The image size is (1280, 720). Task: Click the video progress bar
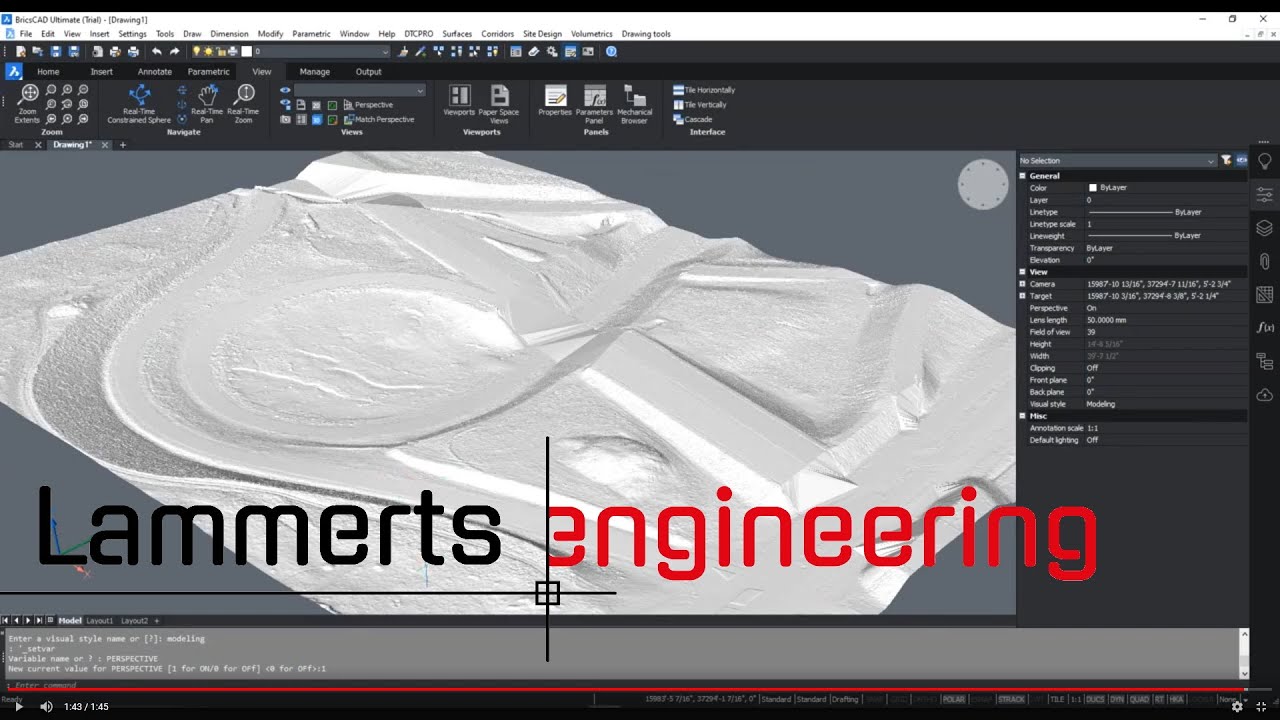point(640,689)
